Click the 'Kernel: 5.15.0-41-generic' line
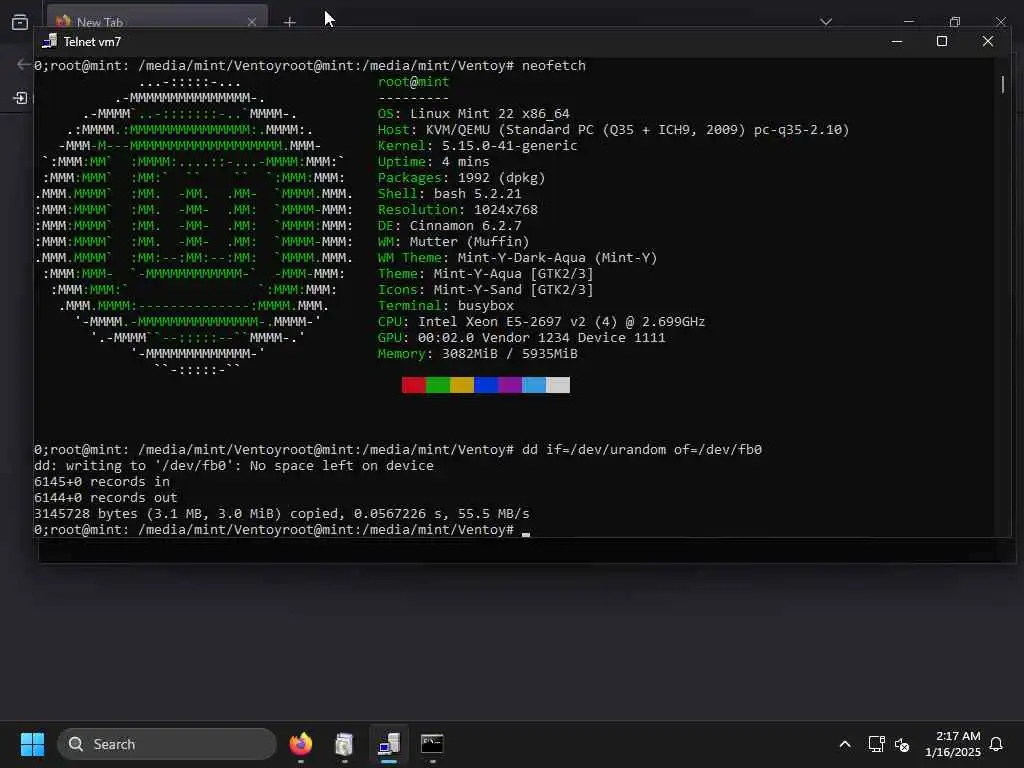 coord(477,146)
